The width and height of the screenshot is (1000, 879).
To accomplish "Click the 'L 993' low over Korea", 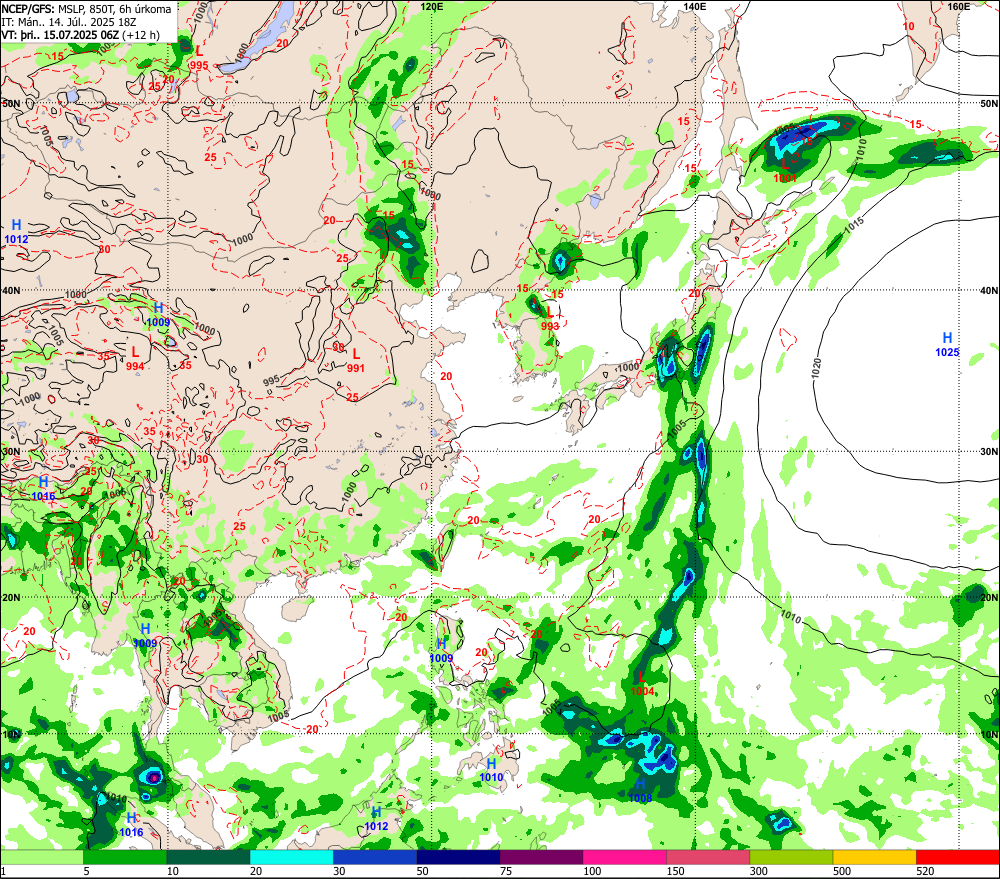I will click(550, 319).
